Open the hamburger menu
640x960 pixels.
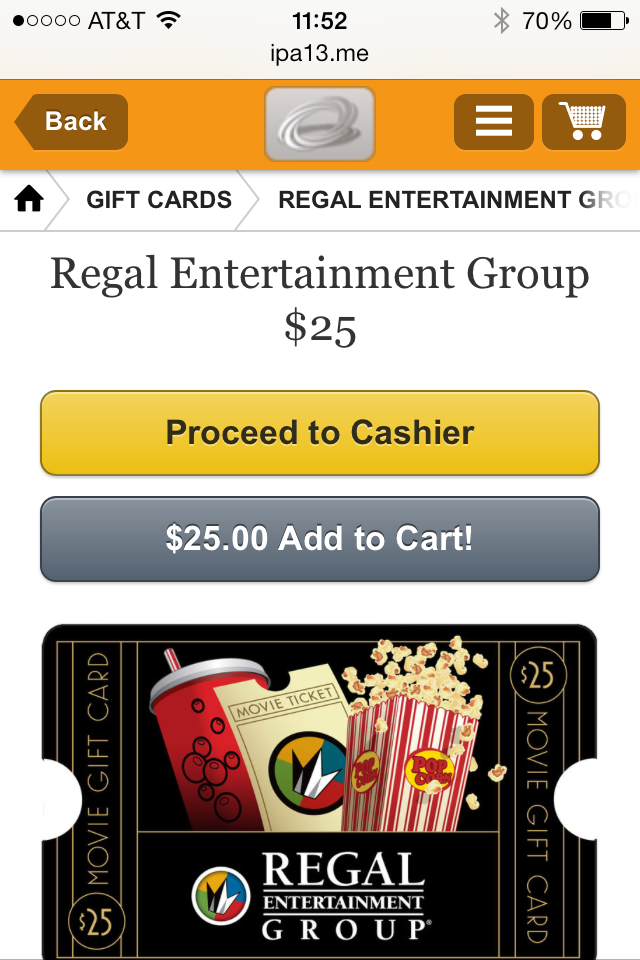click(x=494, y=122)
